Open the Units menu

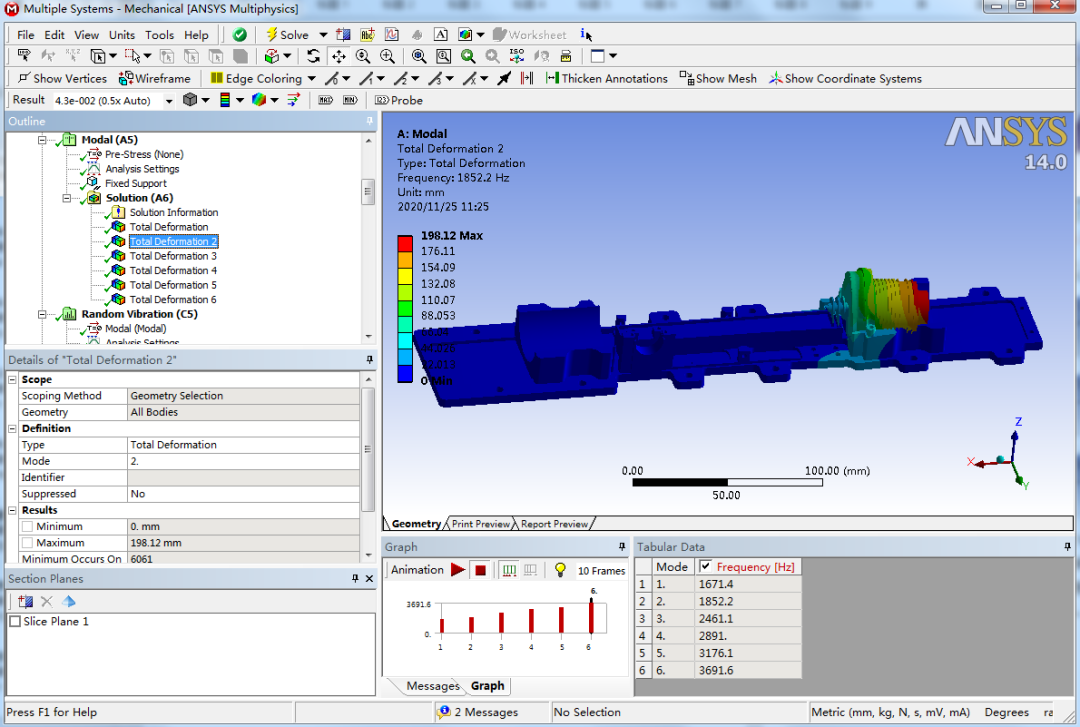point(121,34)
